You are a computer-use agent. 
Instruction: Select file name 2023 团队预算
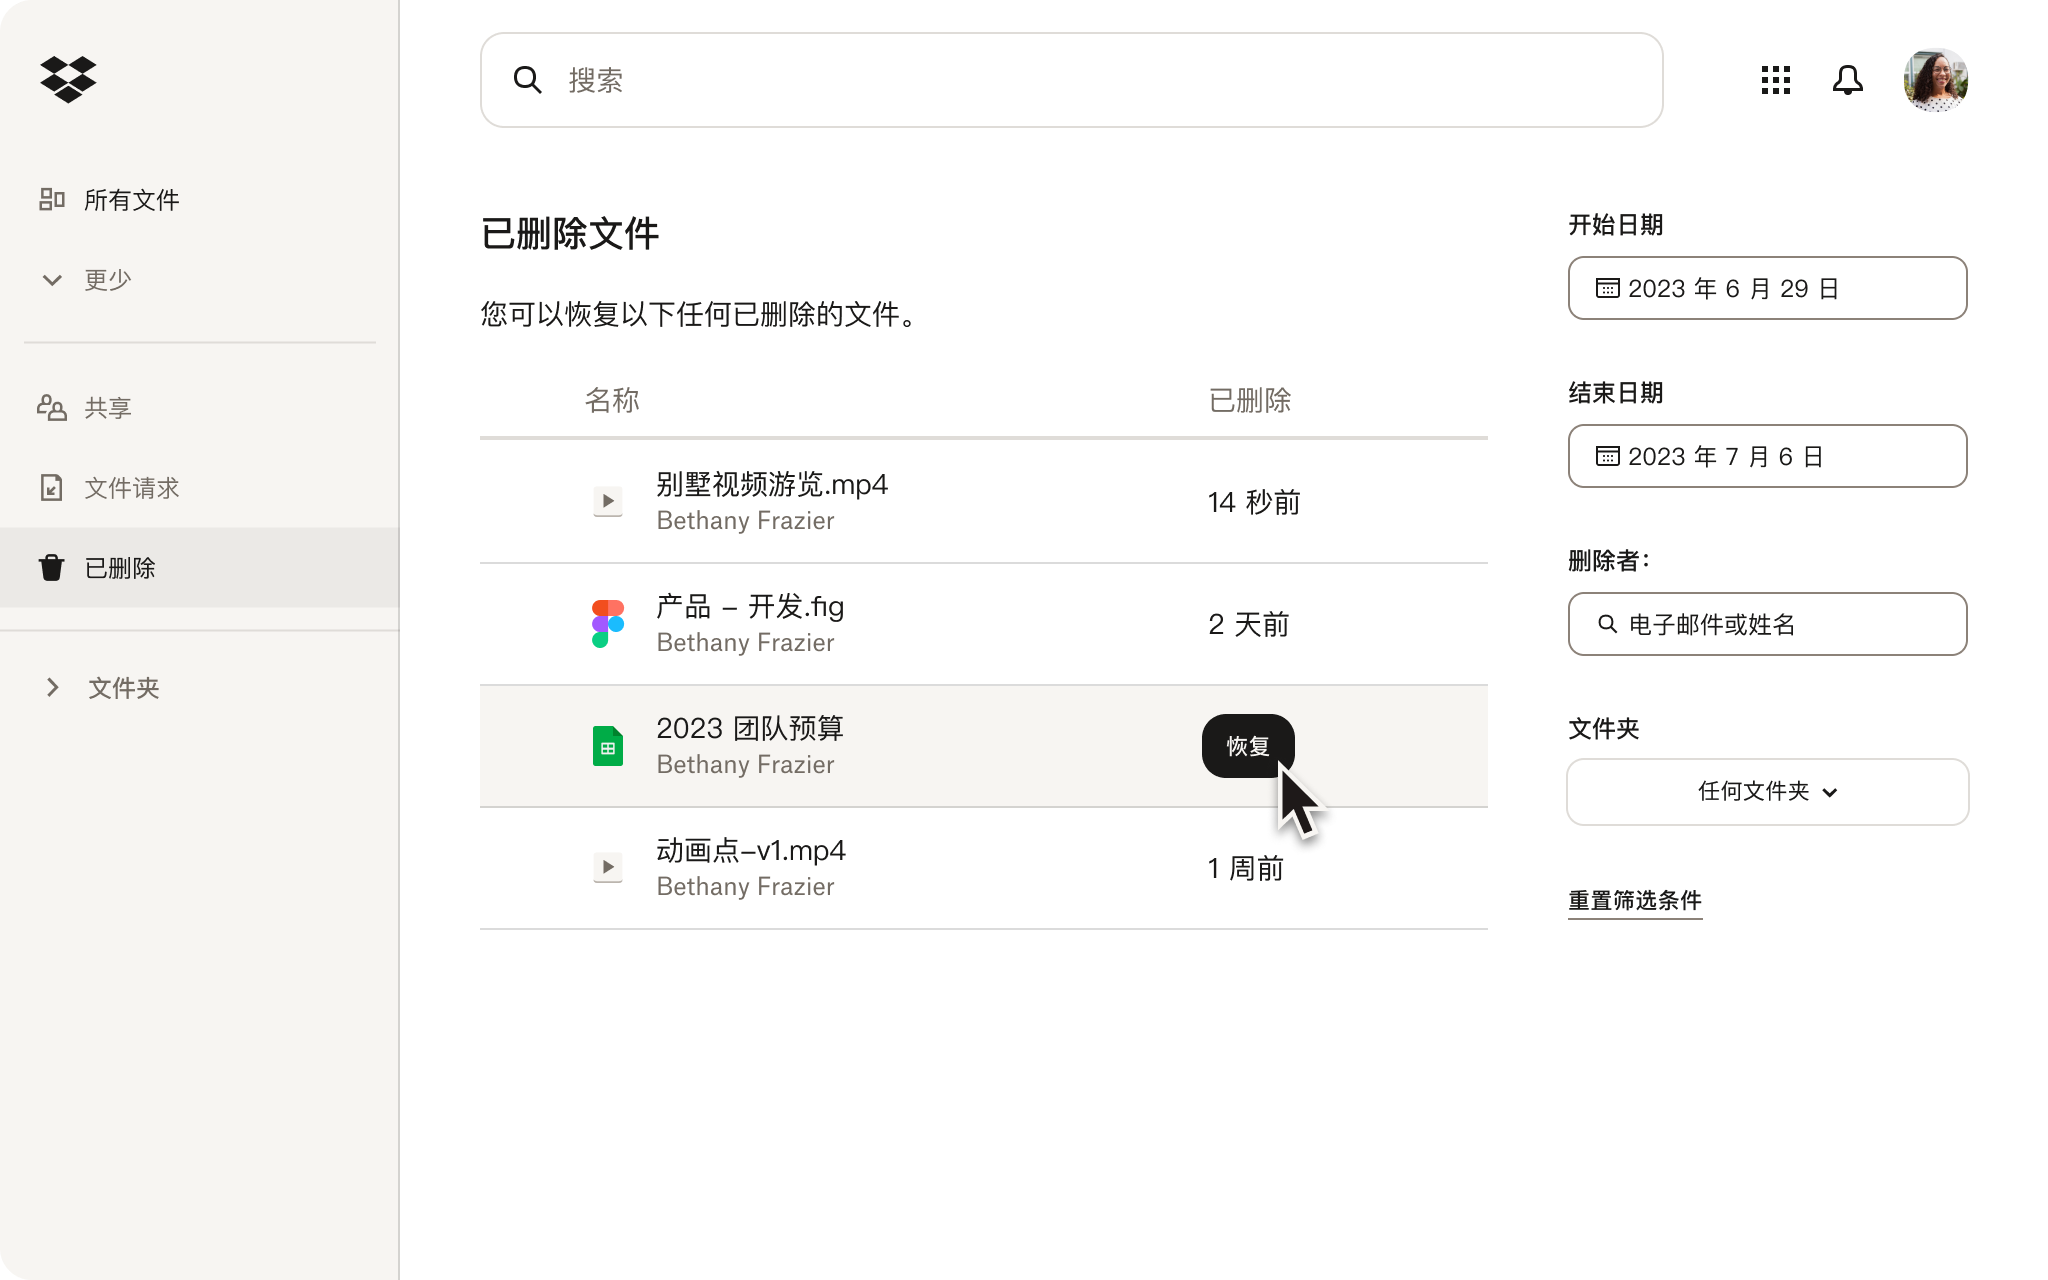pos(750,729)
